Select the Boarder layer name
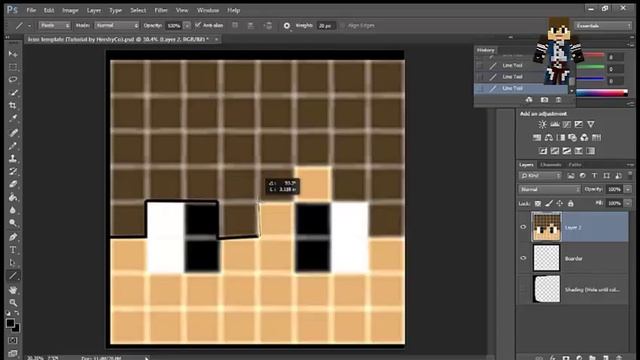640x360 pixels. click(573, 259)
